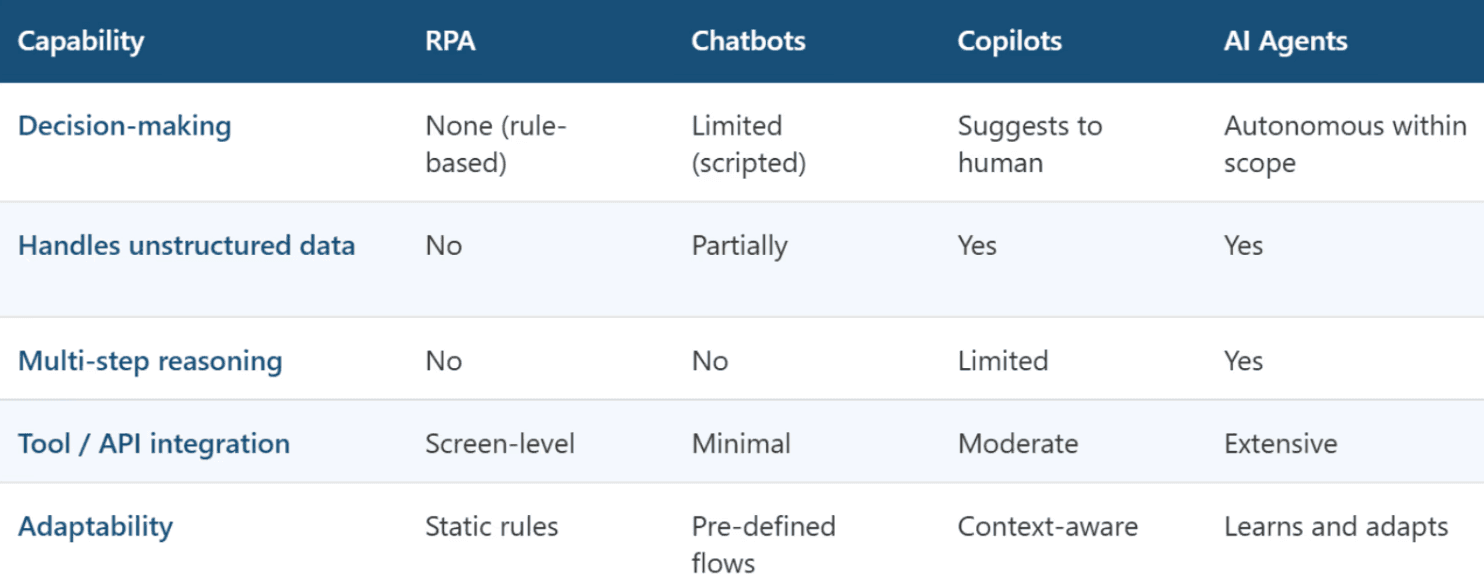The image size is (1484, 584).
Task: Click the 'Static rules' cell
Action: click(x=491, y=527)
